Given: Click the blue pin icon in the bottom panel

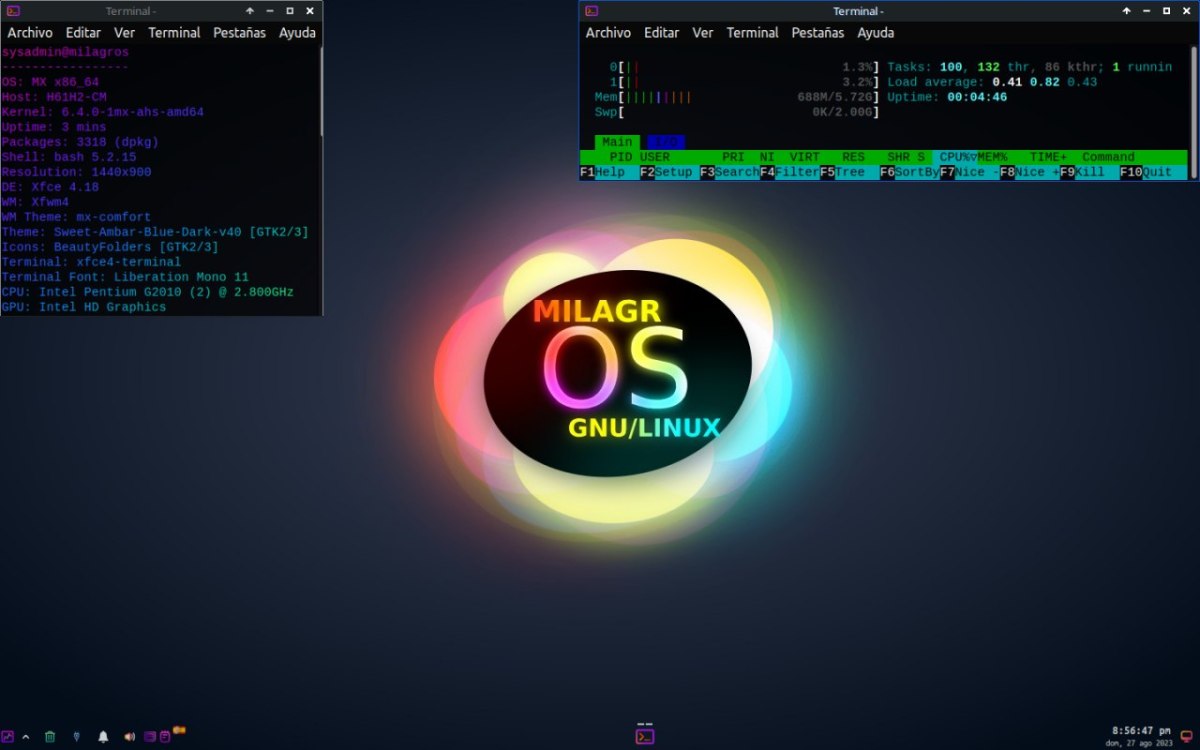Looking at the screenshot, I should click(77, 737).
